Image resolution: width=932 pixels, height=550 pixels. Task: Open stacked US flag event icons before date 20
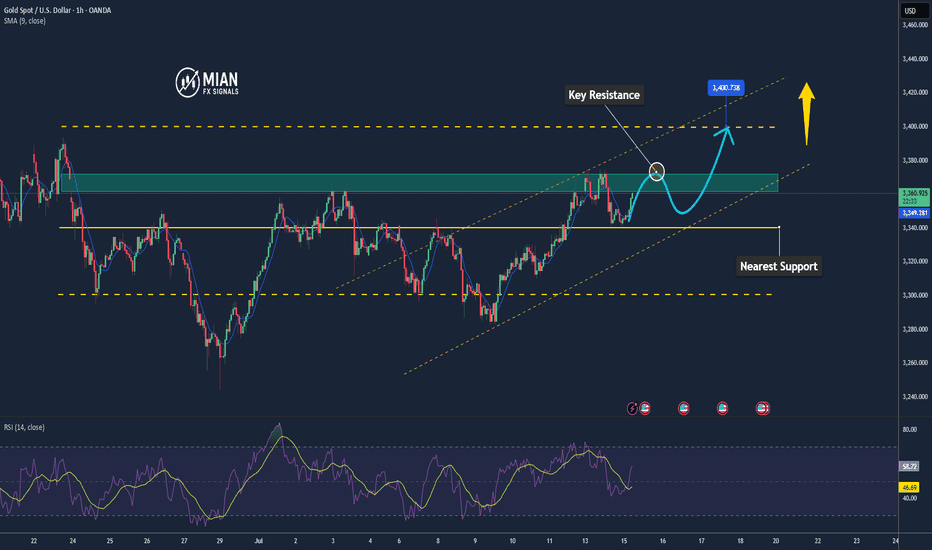pyautogui.click(x=763, y=408)
